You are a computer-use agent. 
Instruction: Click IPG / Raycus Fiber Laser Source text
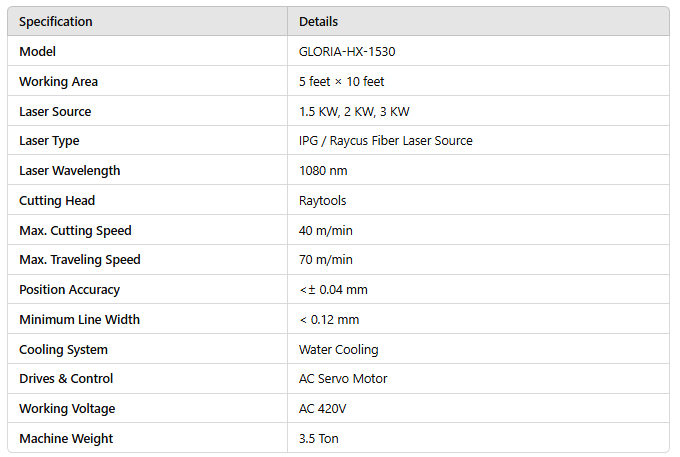pos(386,140)
